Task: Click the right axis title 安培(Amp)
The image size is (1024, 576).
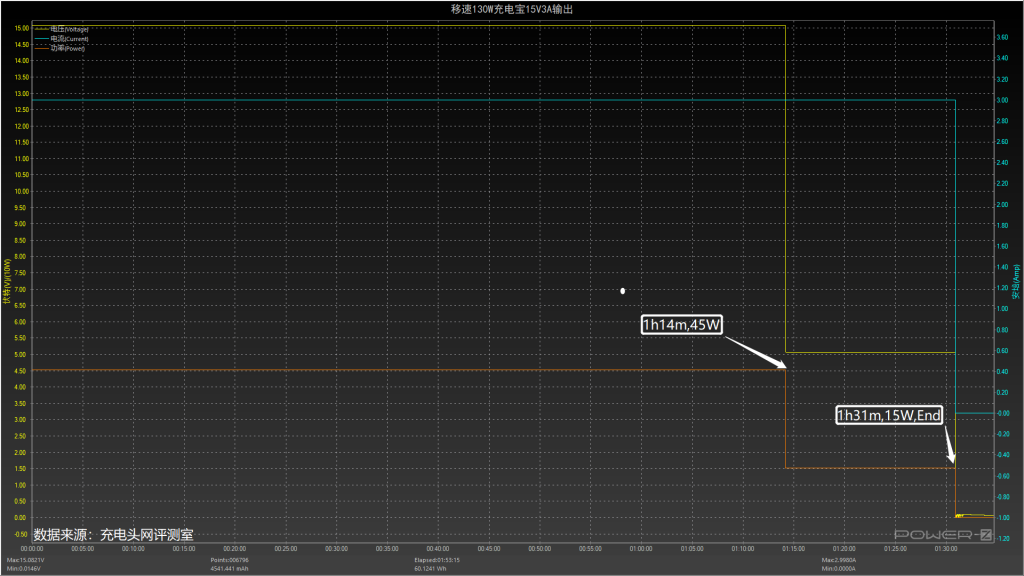Action: pyautogui.click(x=1016, y=281)
